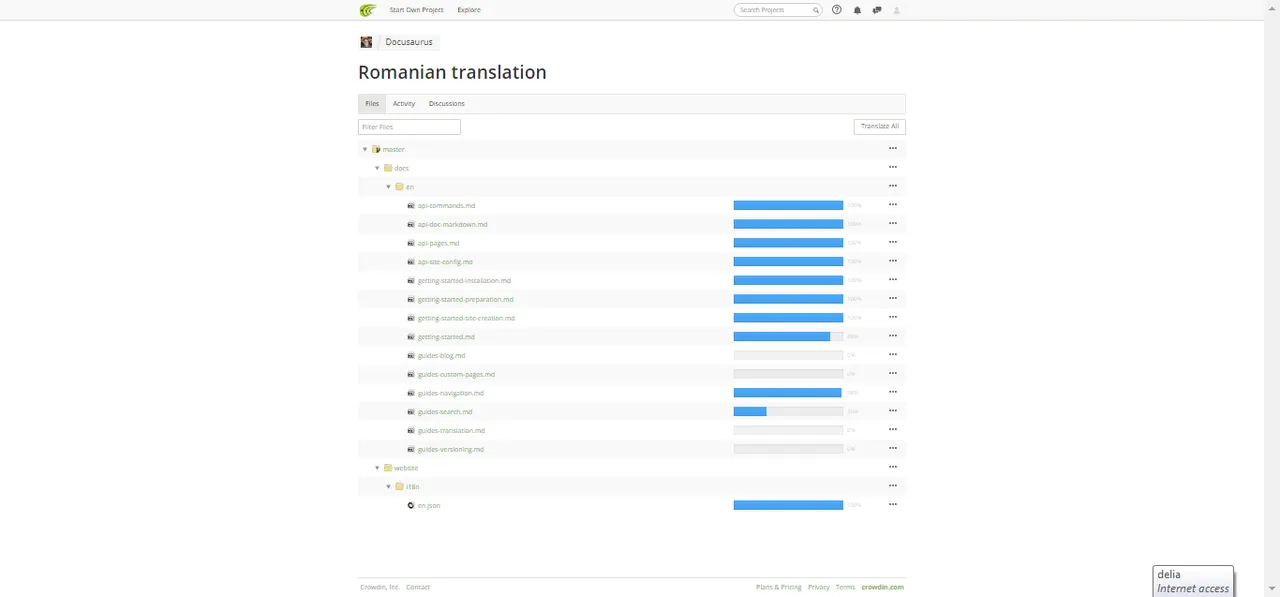Collapse the en folder arrow
The image size is (1280, 597).
(x=389, y=187)
